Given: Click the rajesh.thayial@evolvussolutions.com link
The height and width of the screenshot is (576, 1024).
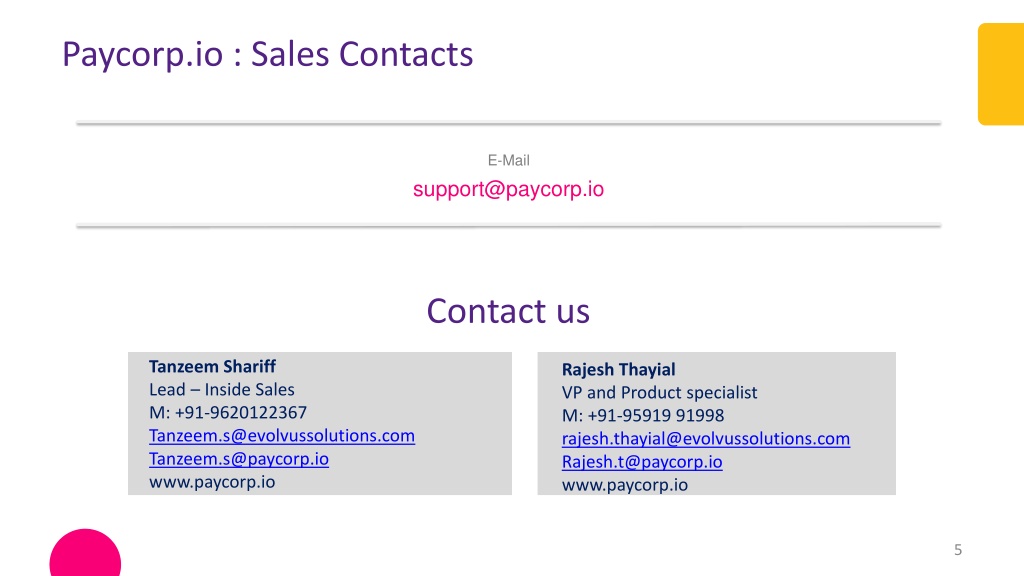Looking at the screenshot, I should coord(705,439).
